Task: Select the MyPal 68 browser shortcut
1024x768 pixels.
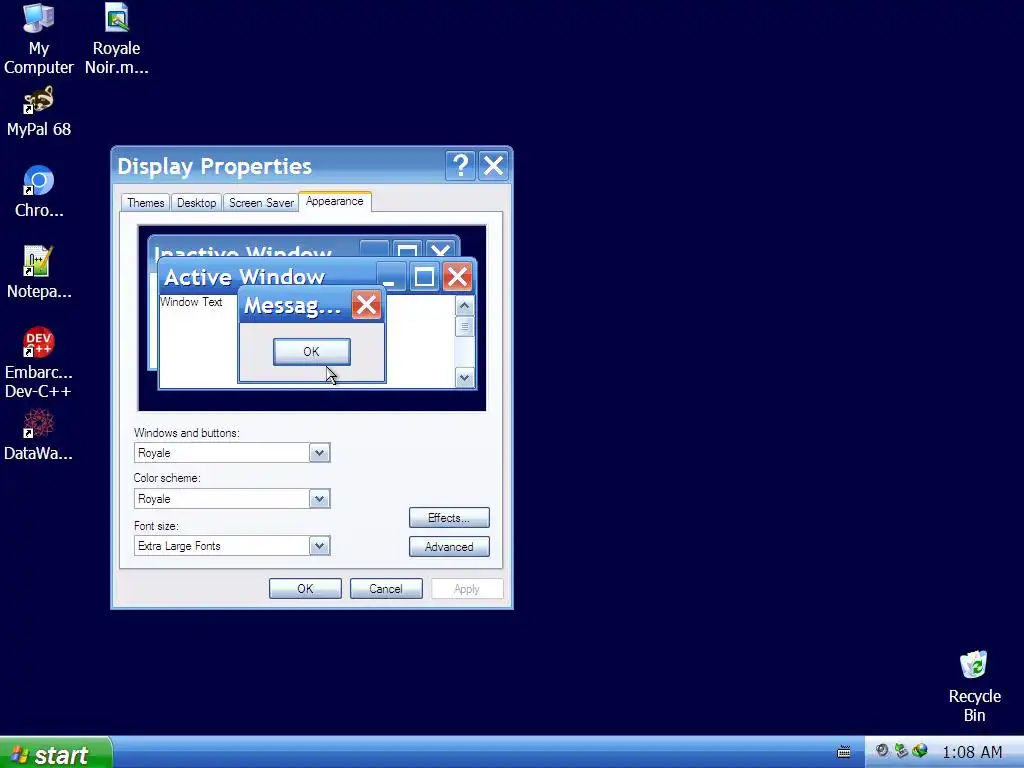Action: click(39, 111)
